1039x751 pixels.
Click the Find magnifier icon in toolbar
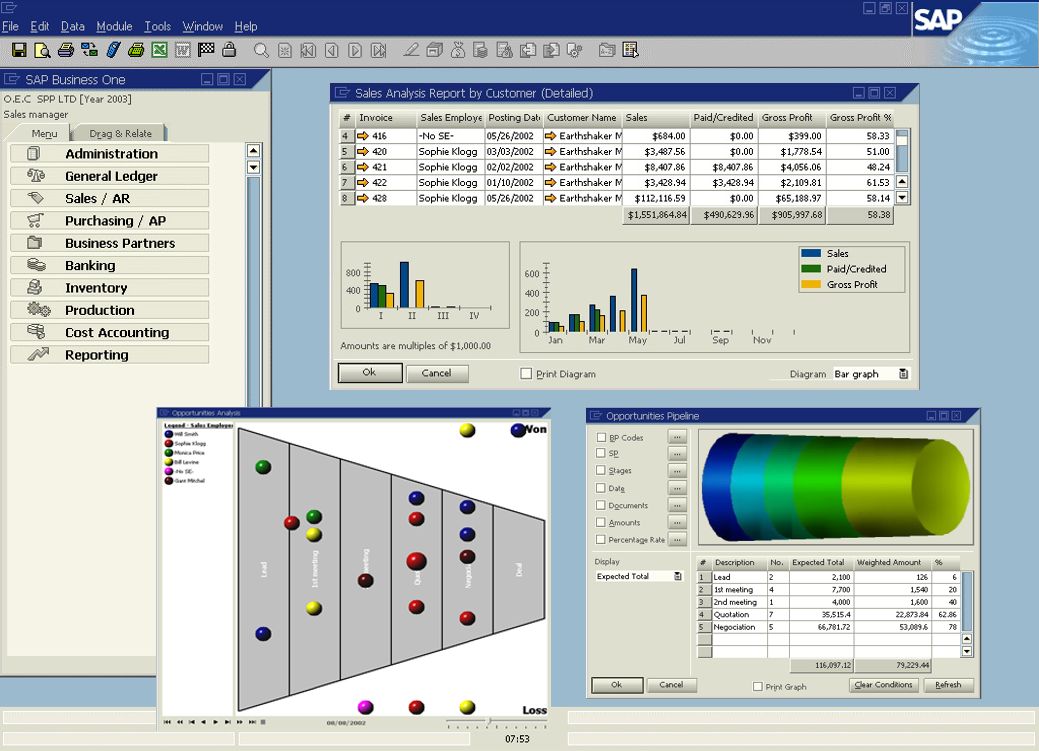261,50
